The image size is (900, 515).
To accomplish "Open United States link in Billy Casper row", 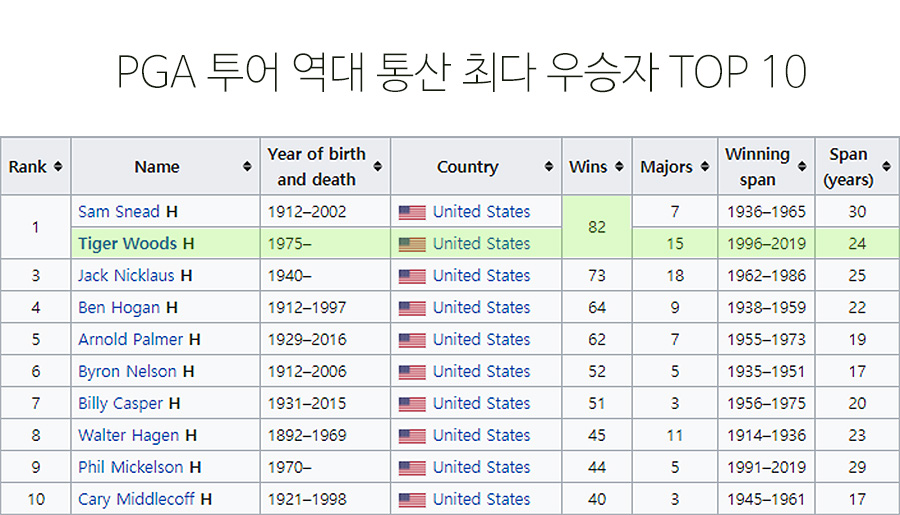I will pos(482,404).
